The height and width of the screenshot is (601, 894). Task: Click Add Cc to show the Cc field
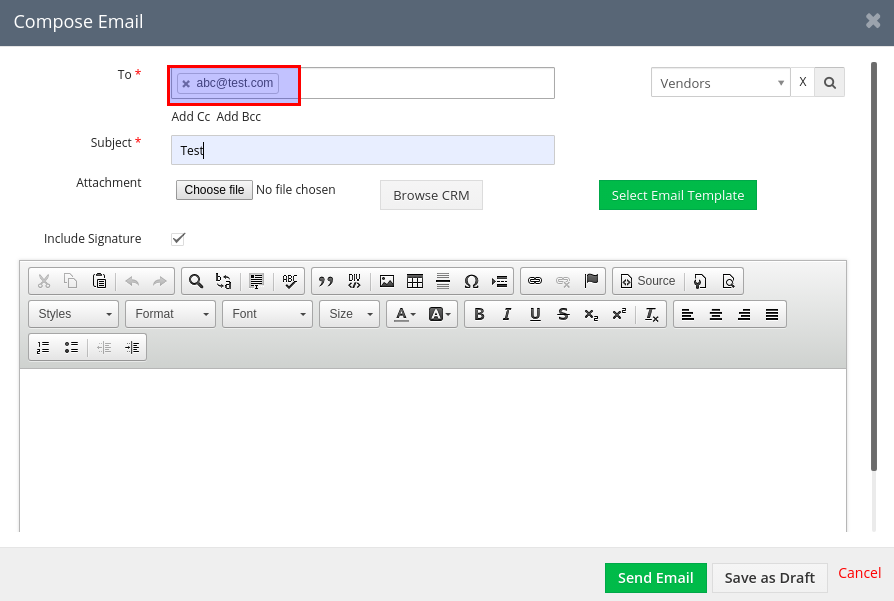pos(190,116)
